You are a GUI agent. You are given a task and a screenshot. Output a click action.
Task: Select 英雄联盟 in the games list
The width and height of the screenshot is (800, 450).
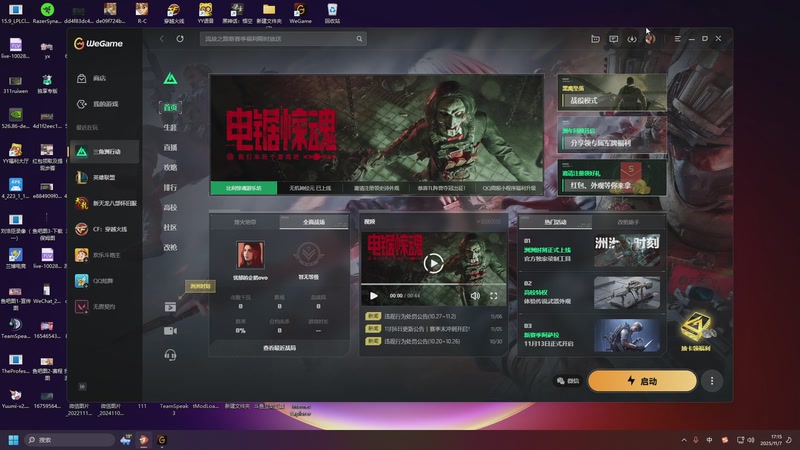tap(104, 178)
